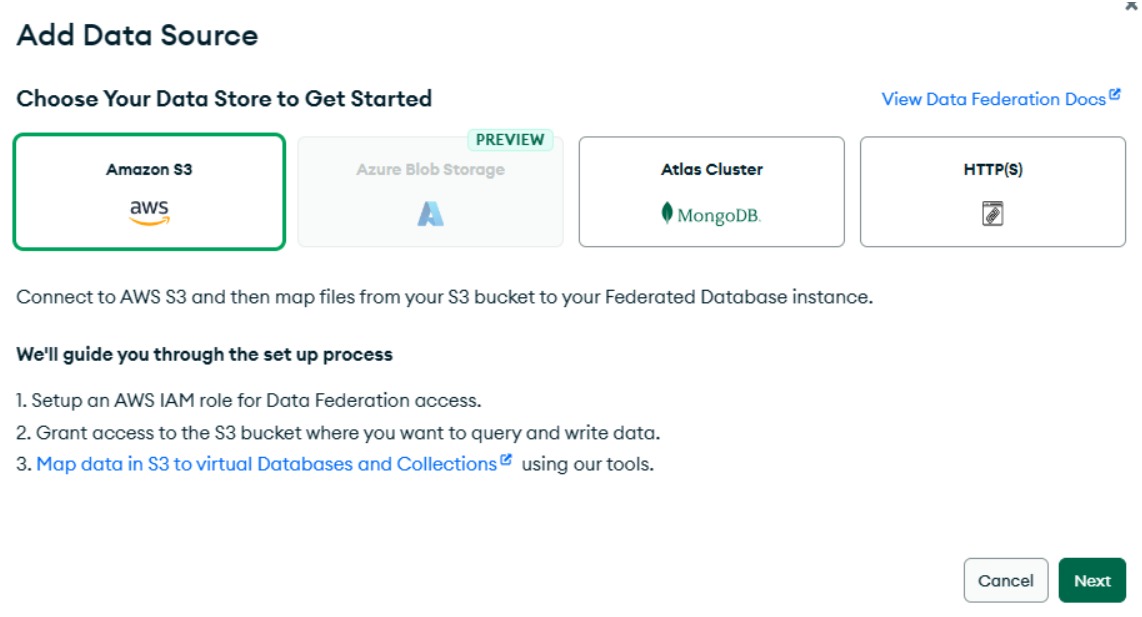Click the Connect to AWS S3 description text
1142x617 pixels.
point(444,297)
